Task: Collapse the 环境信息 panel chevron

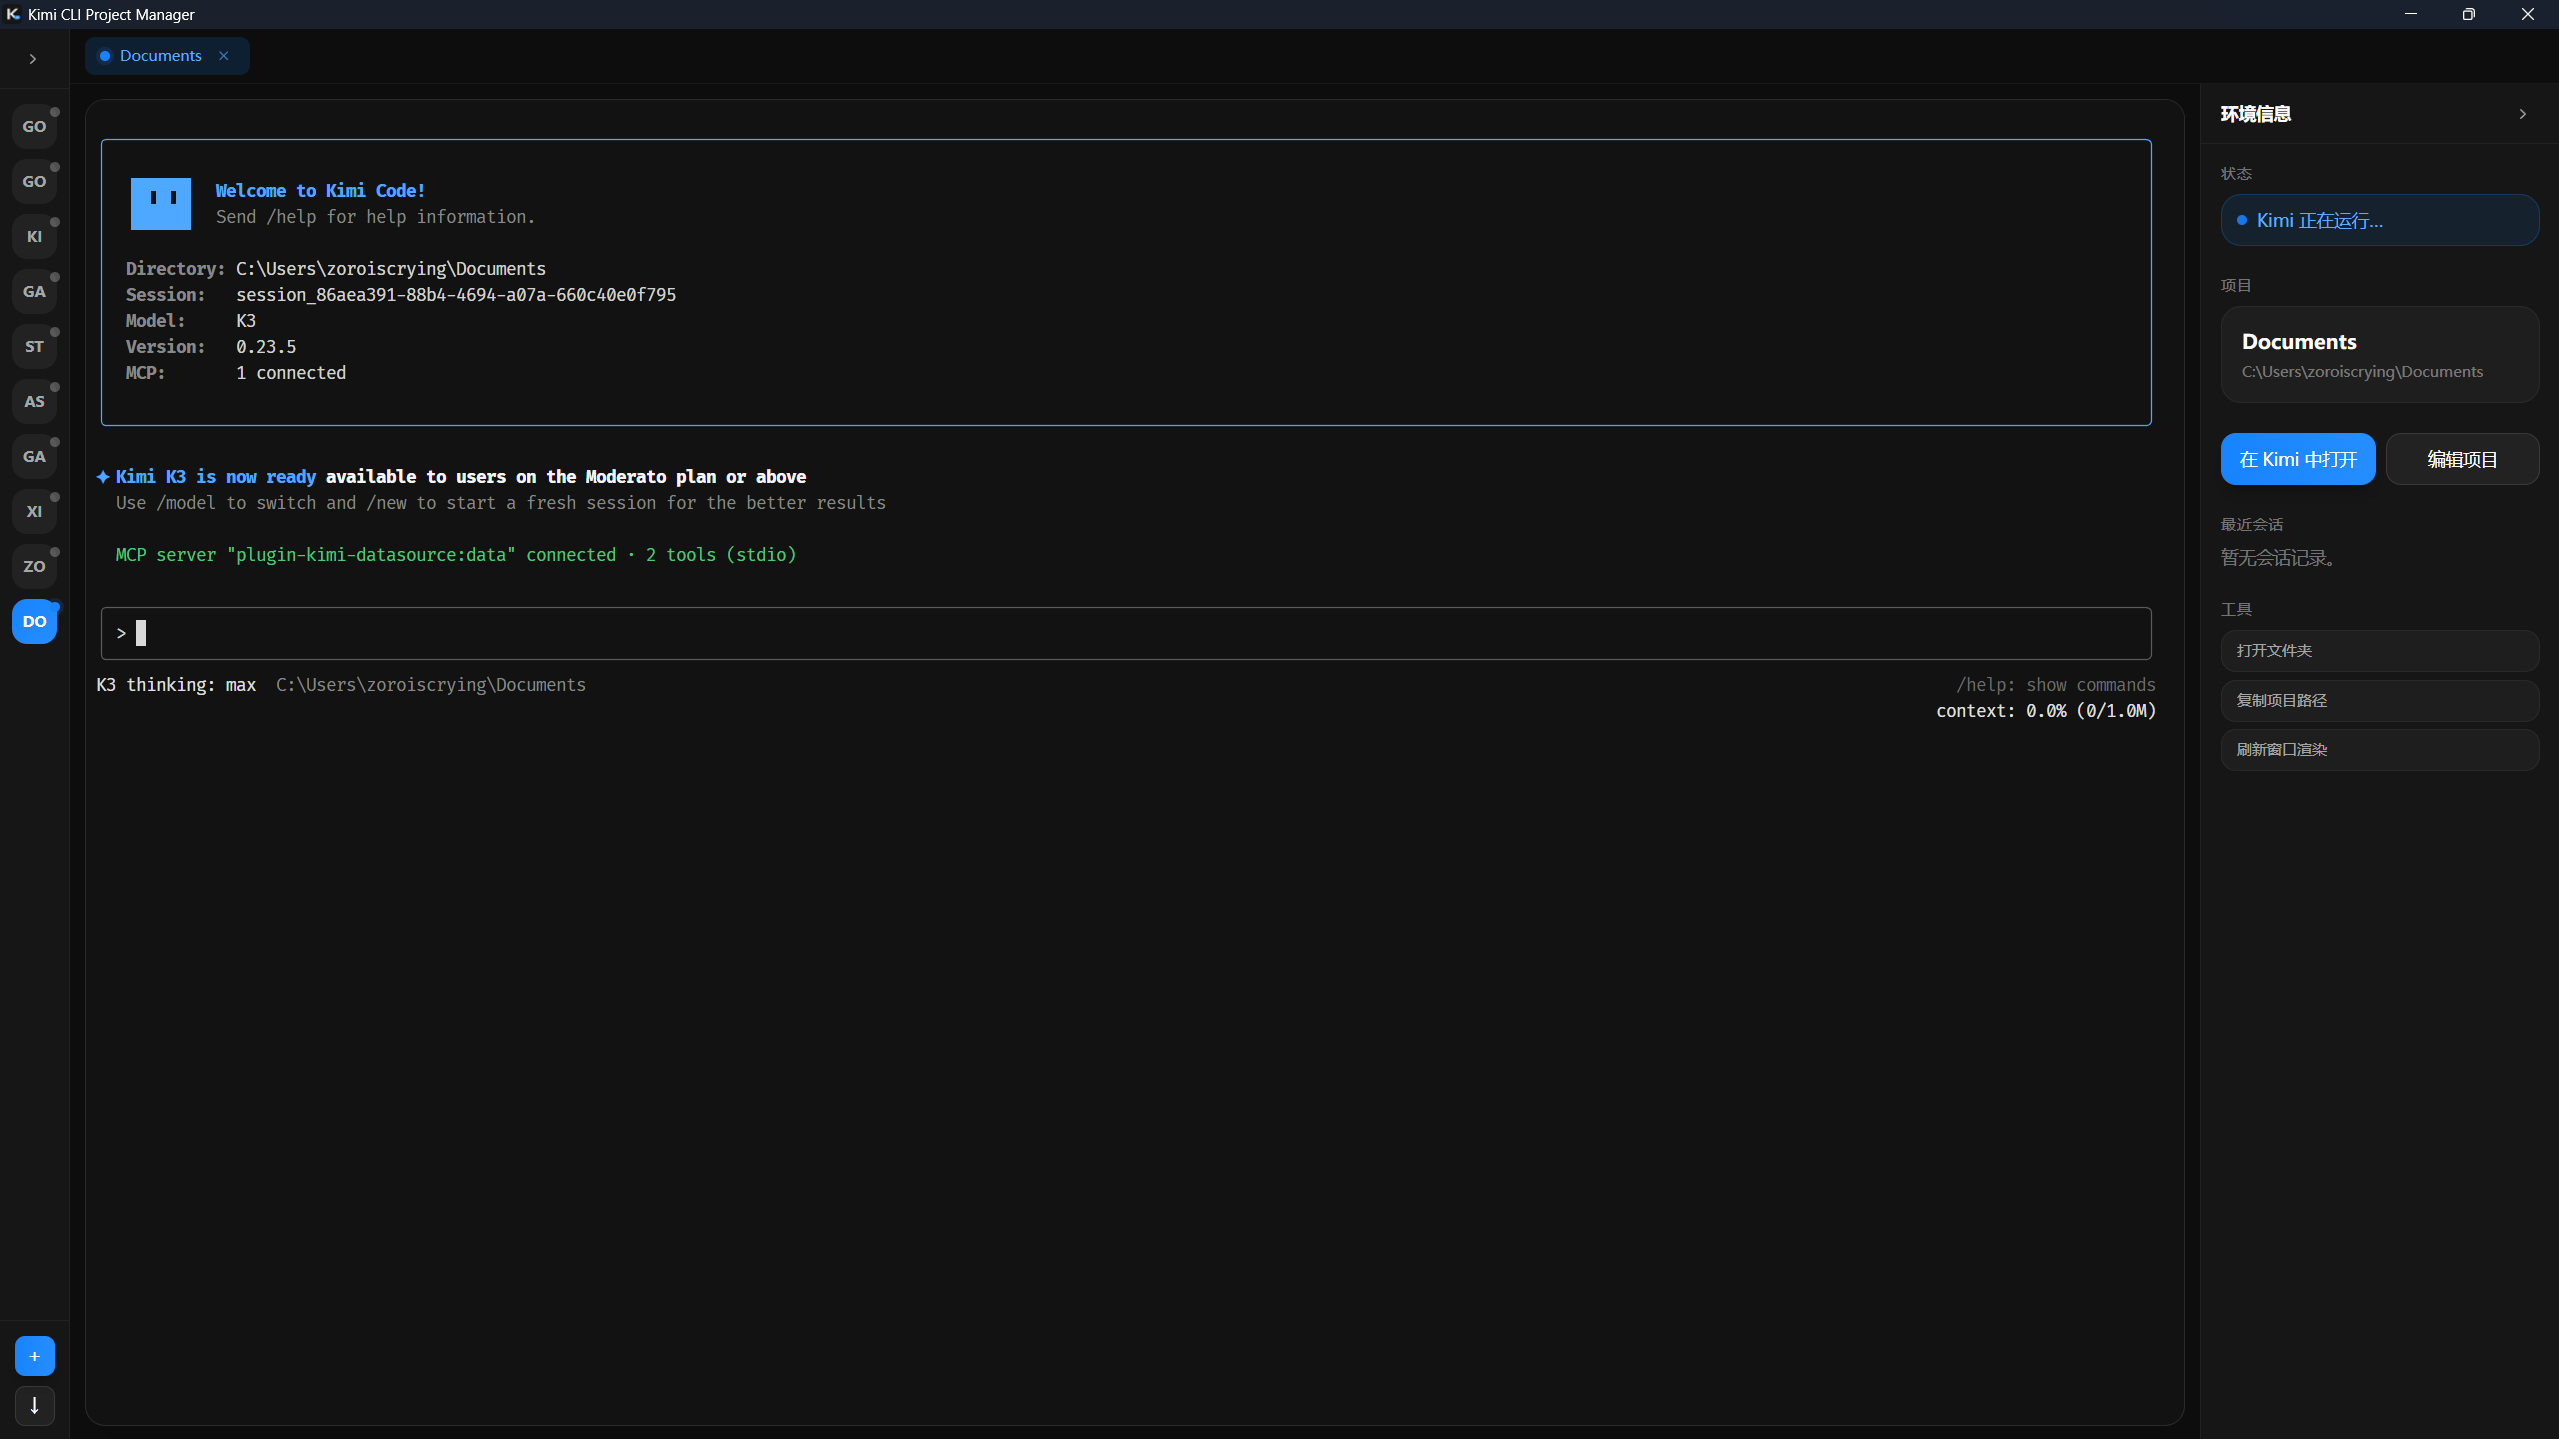Action: 2523,114
